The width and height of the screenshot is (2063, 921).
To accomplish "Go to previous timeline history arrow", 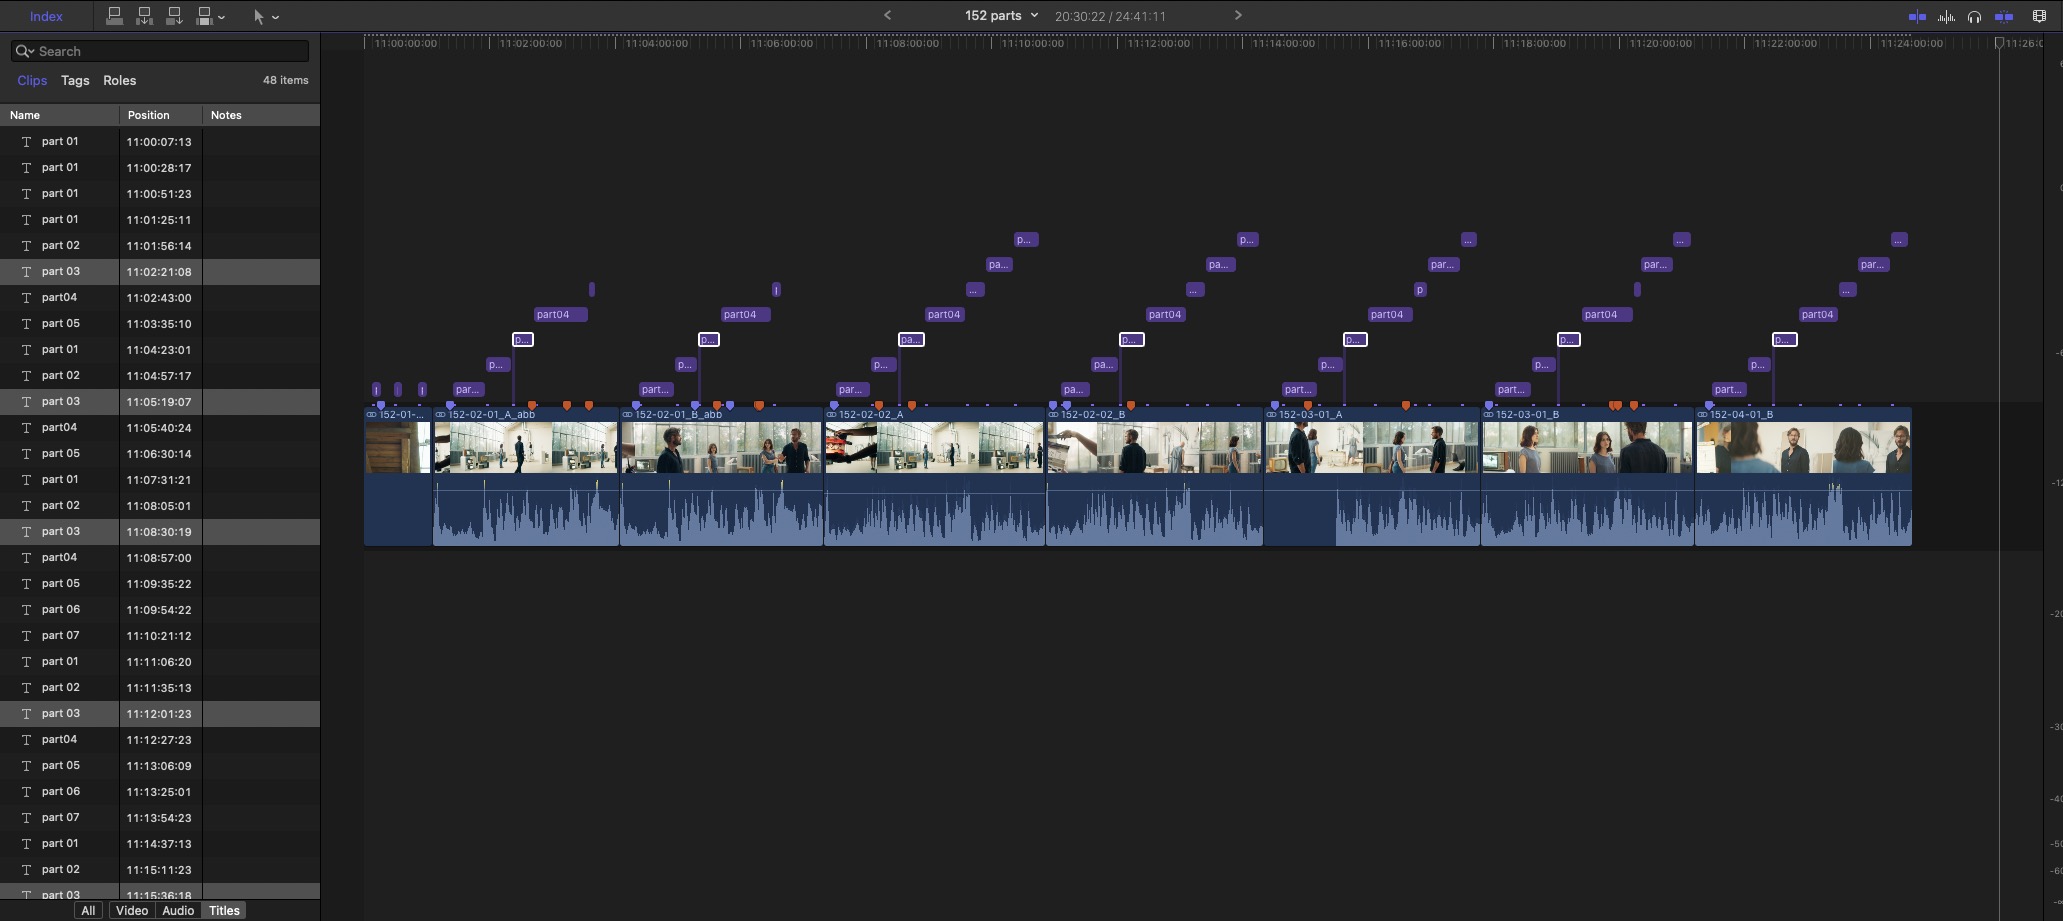I will 887,15.
